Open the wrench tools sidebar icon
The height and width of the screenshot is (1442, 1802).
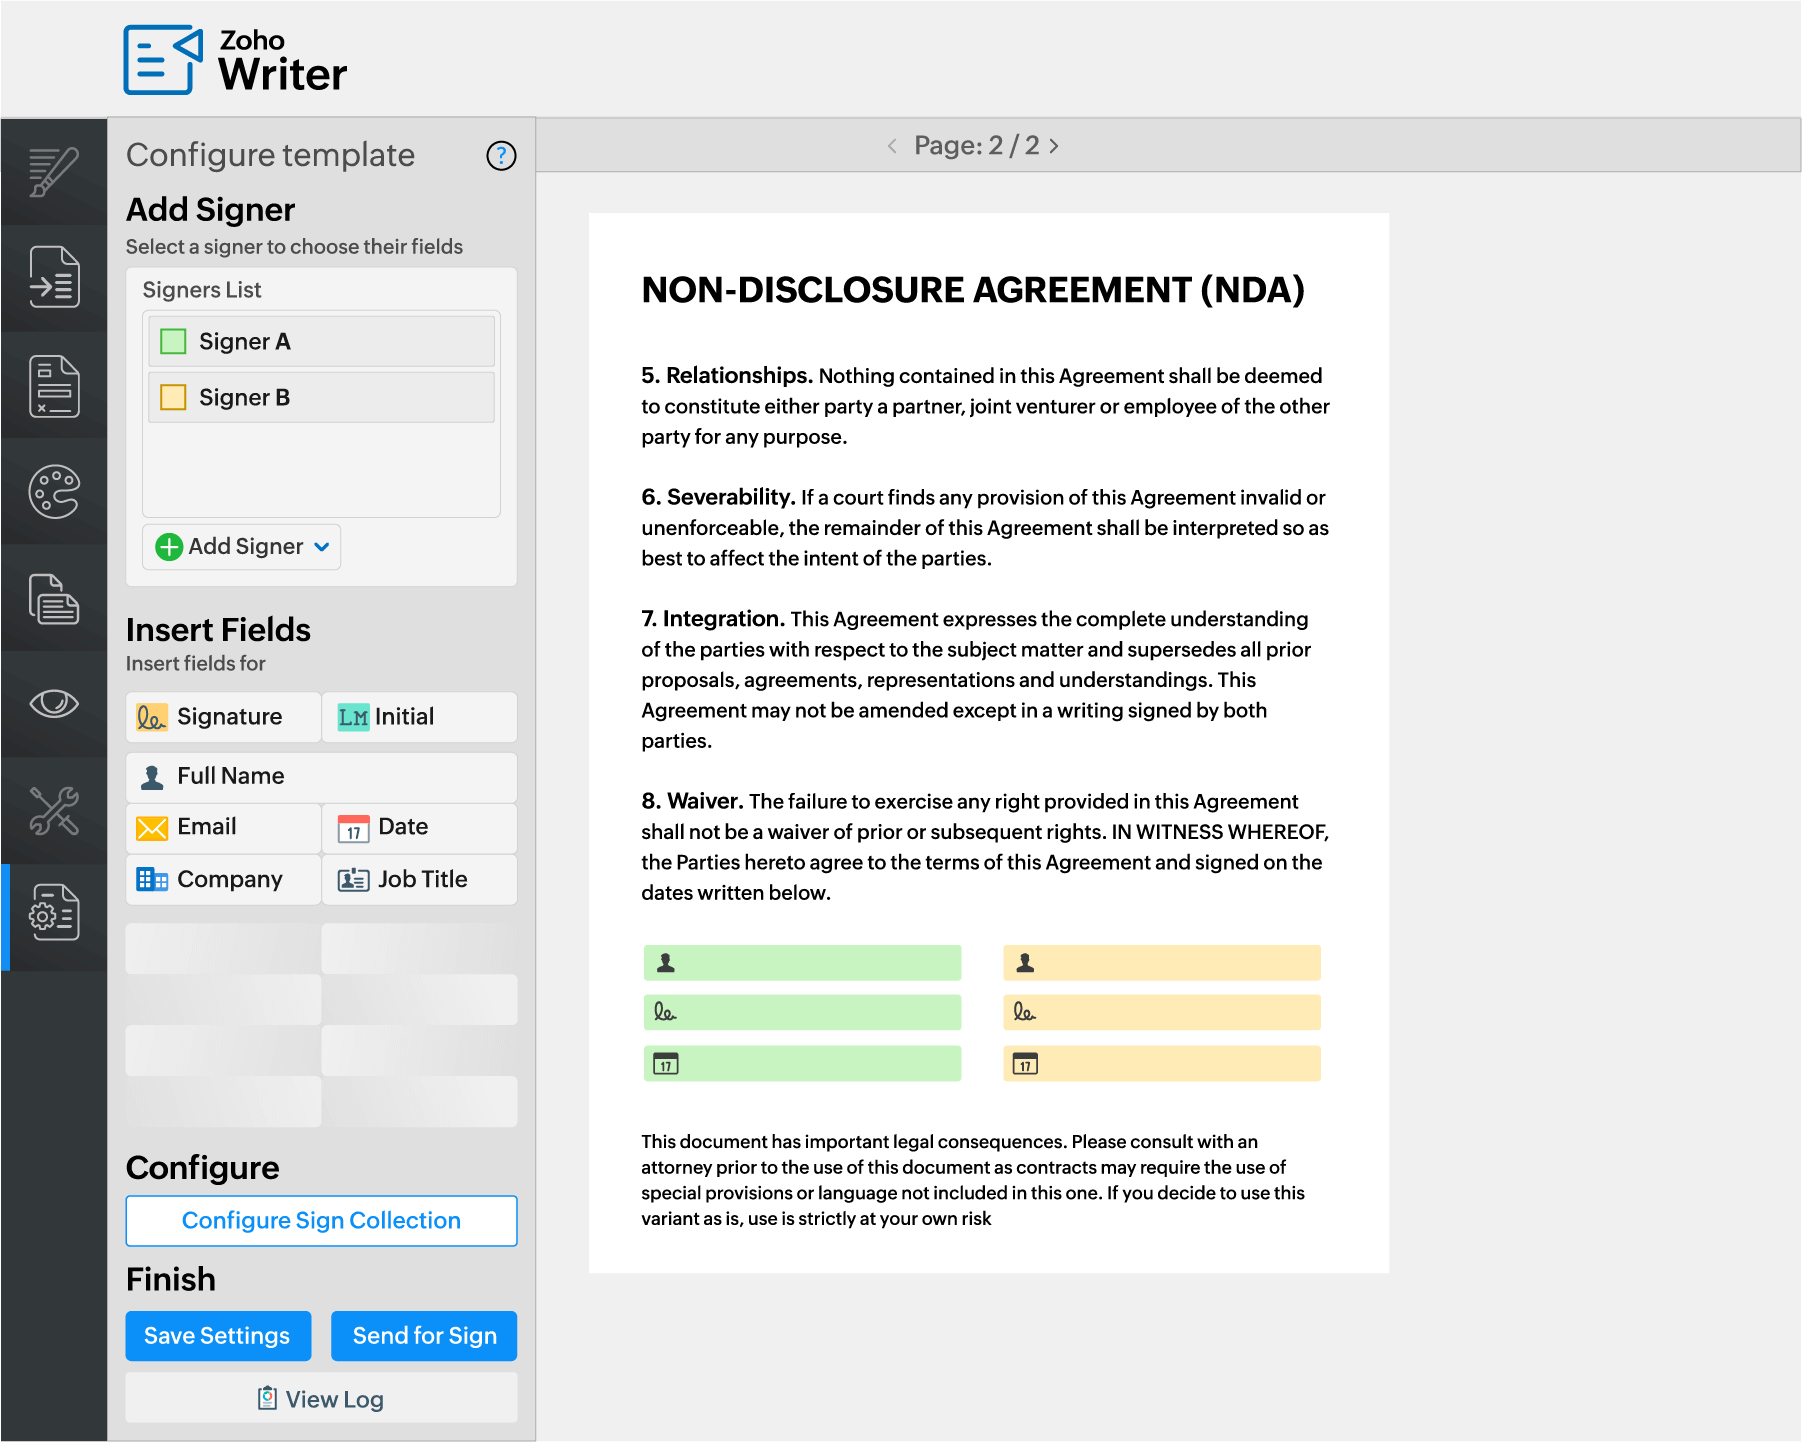pyautogui.click(x=54, y=810)
